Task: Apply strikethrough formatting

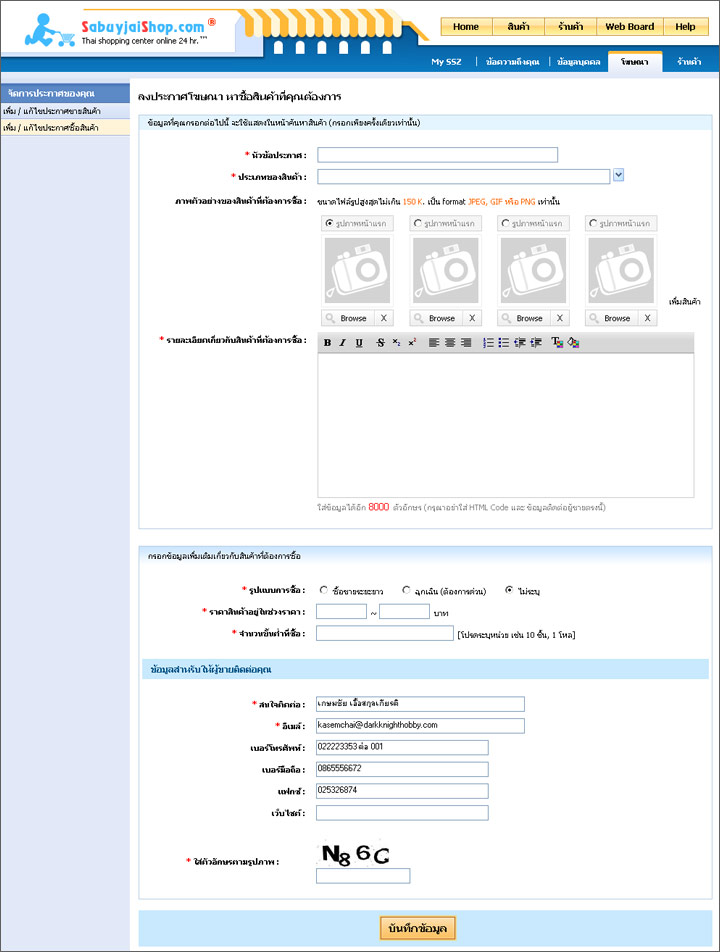Action: coord(381,343)
